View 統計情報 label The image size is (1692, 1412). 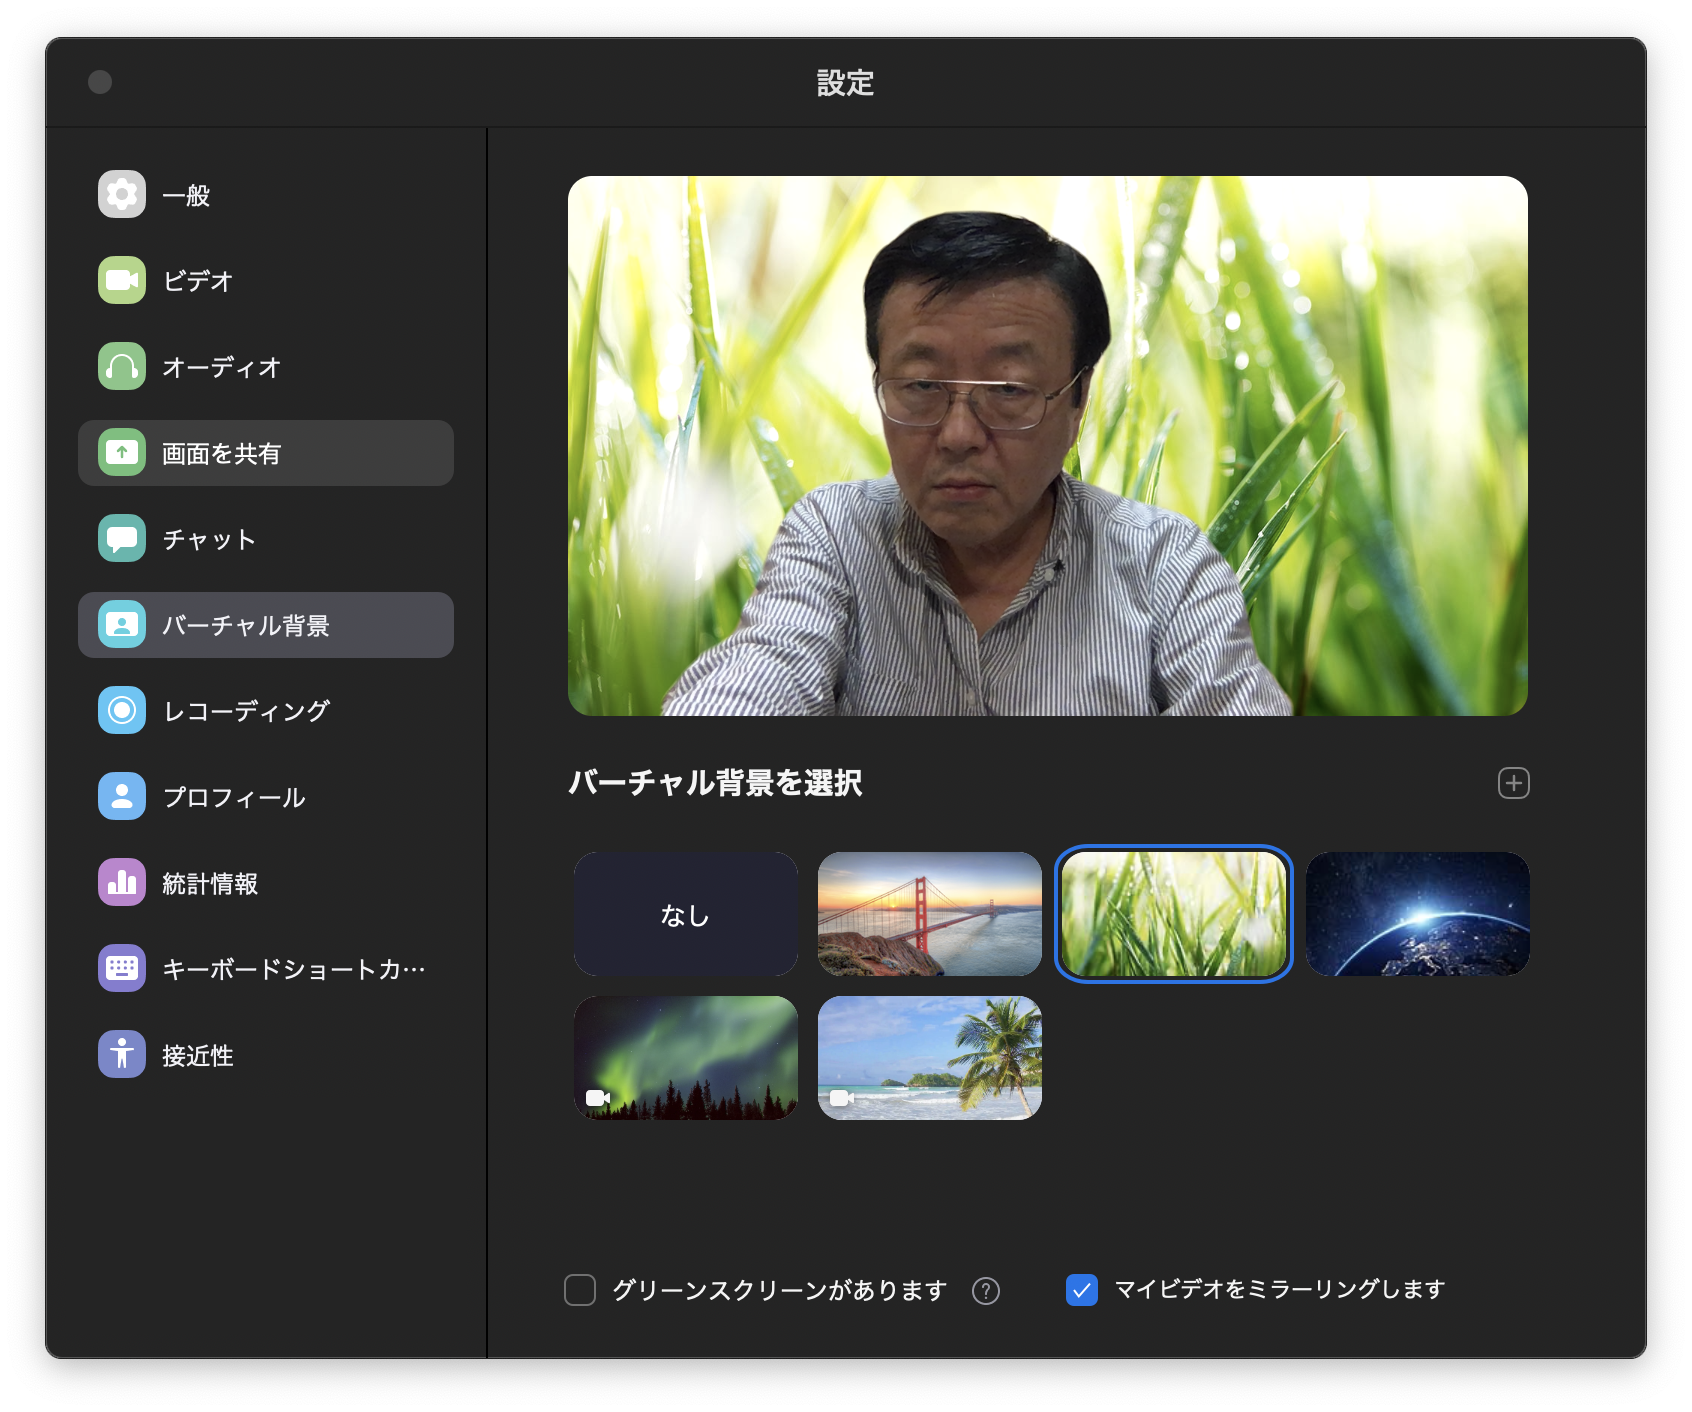pyautogui.click(x=210, y=883)
